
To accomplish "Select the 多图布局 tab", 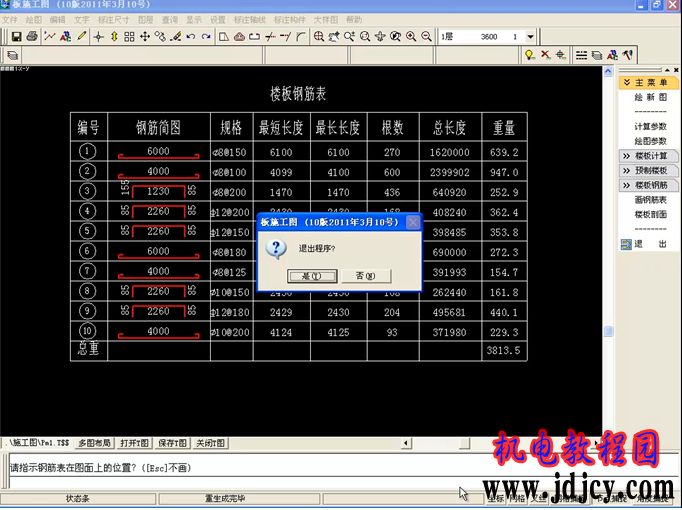I will click(x=95, y=443).
